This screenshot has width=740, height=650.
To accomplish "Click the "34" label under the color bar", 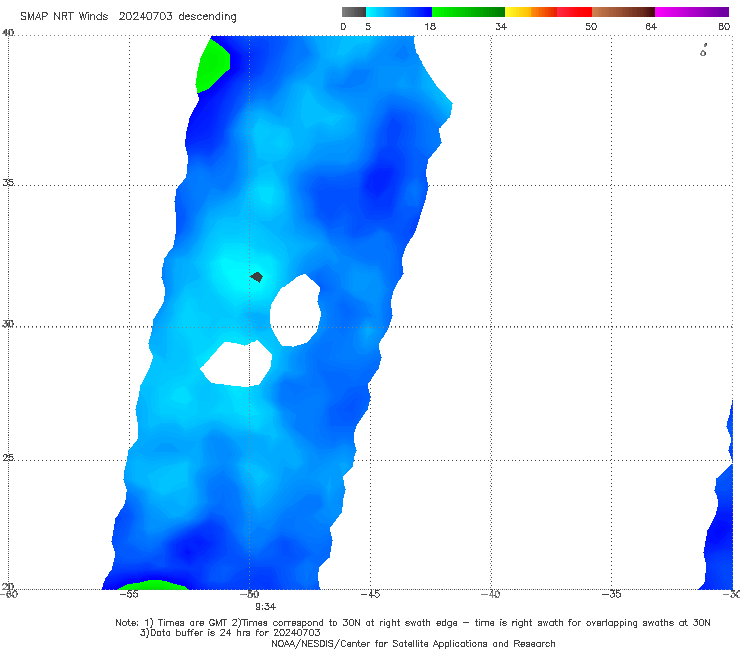I will pos(501,26).
